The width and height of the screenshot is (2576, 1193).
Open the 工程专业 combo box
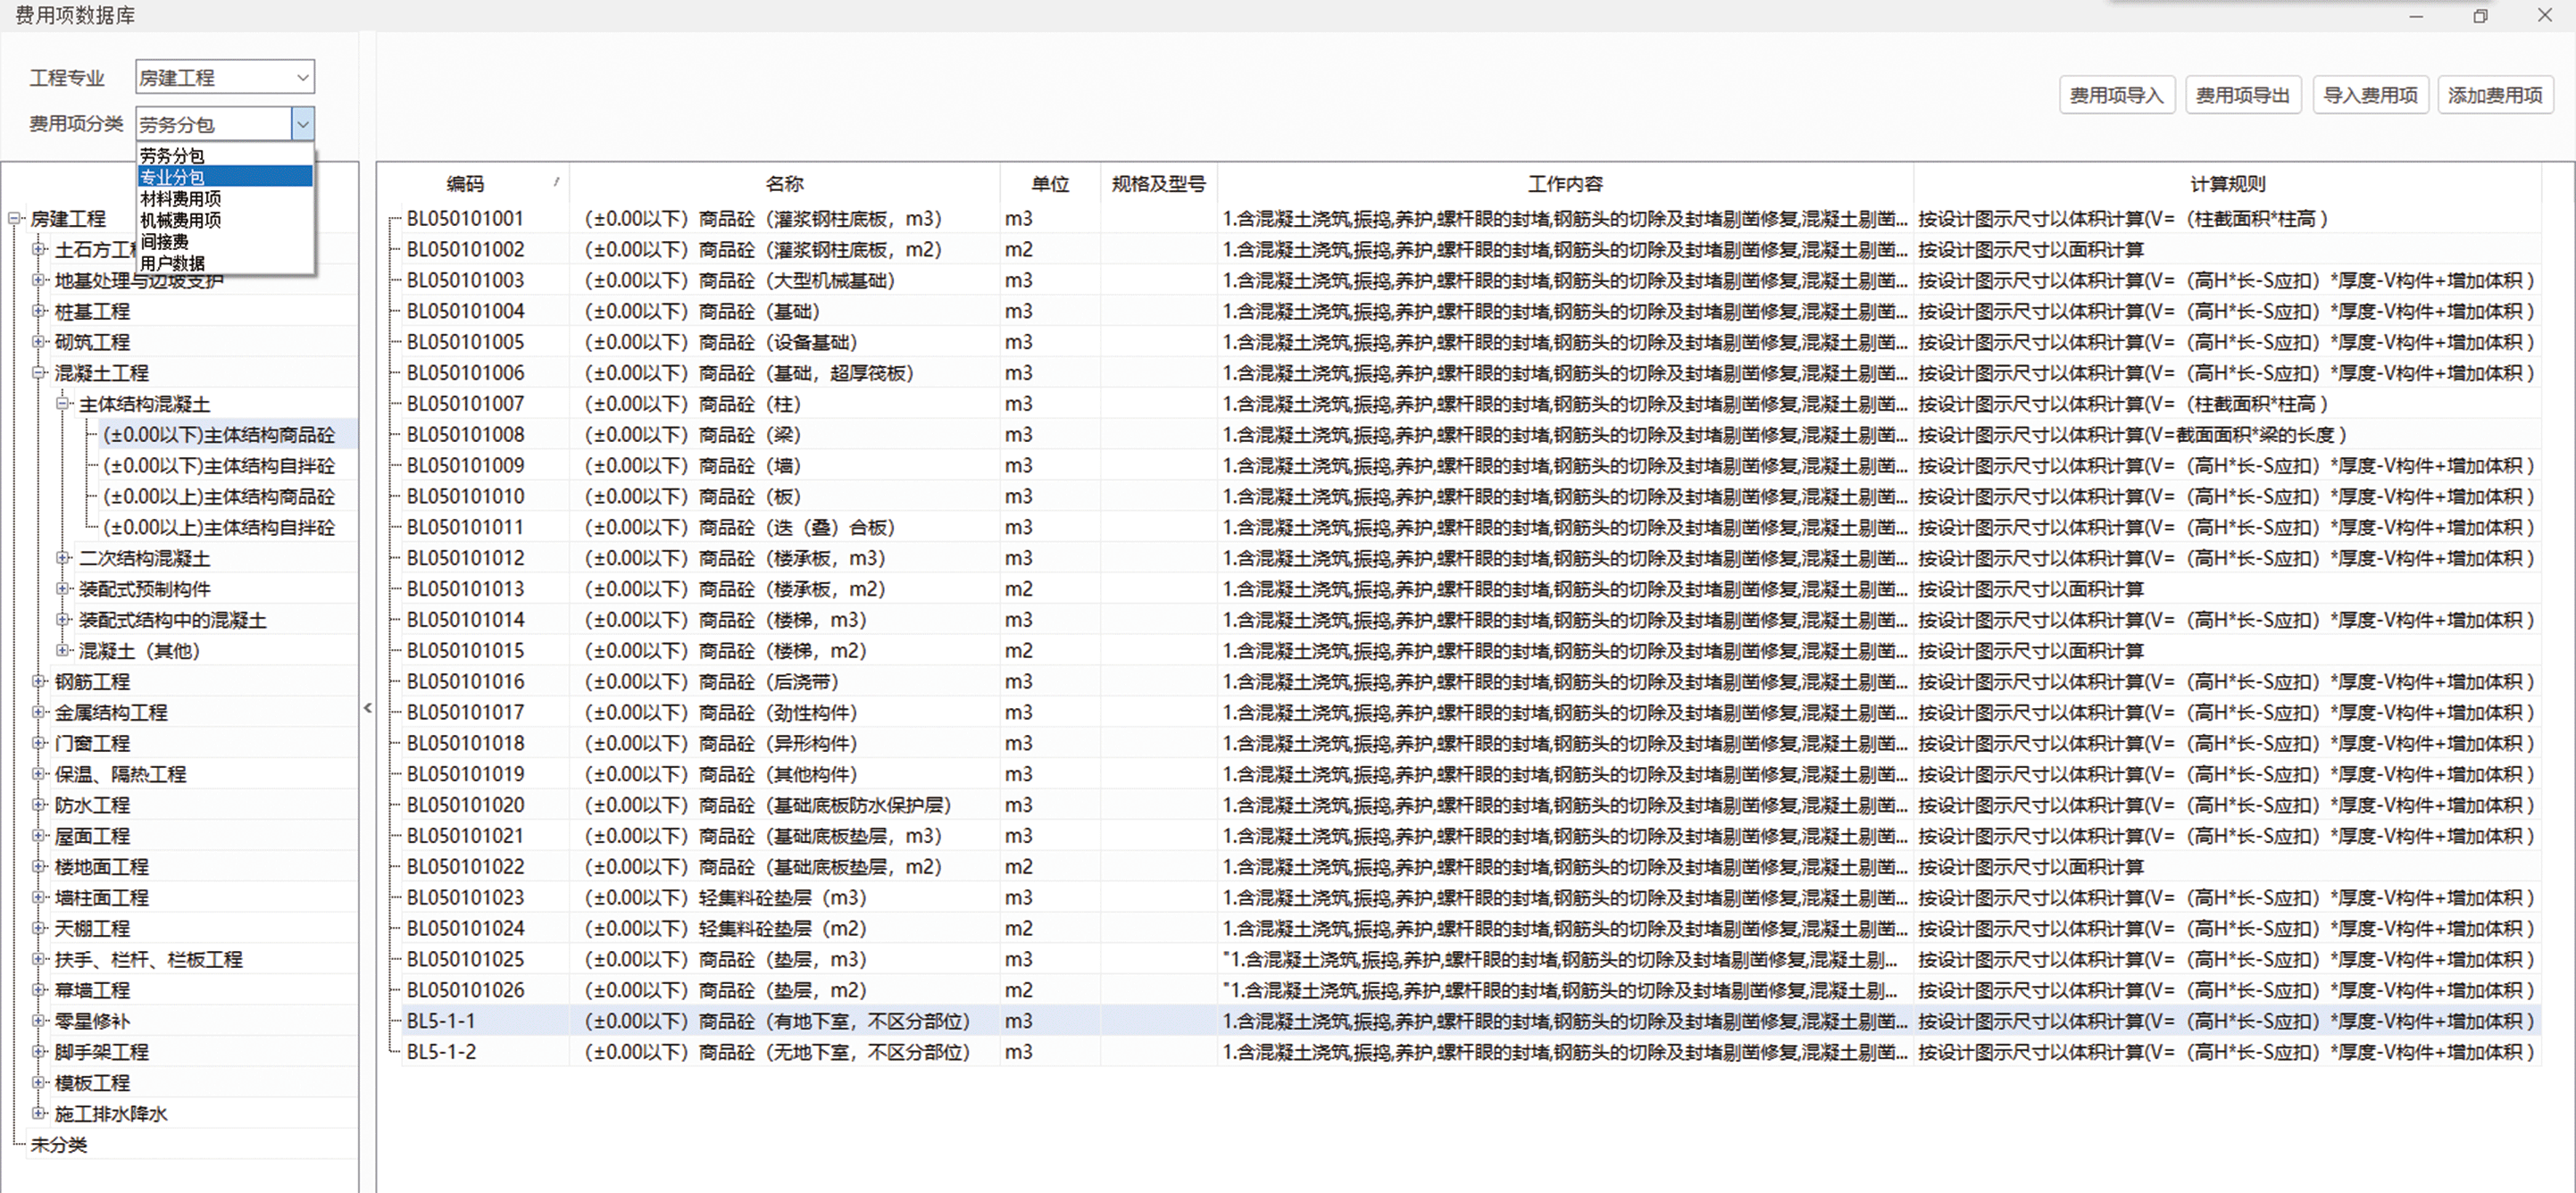[x=225, y=77]
